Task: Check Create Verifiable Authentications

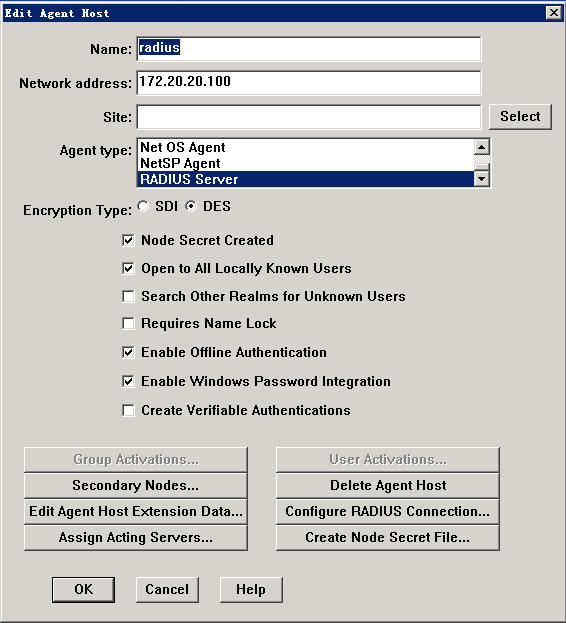Action: [128, 410]
